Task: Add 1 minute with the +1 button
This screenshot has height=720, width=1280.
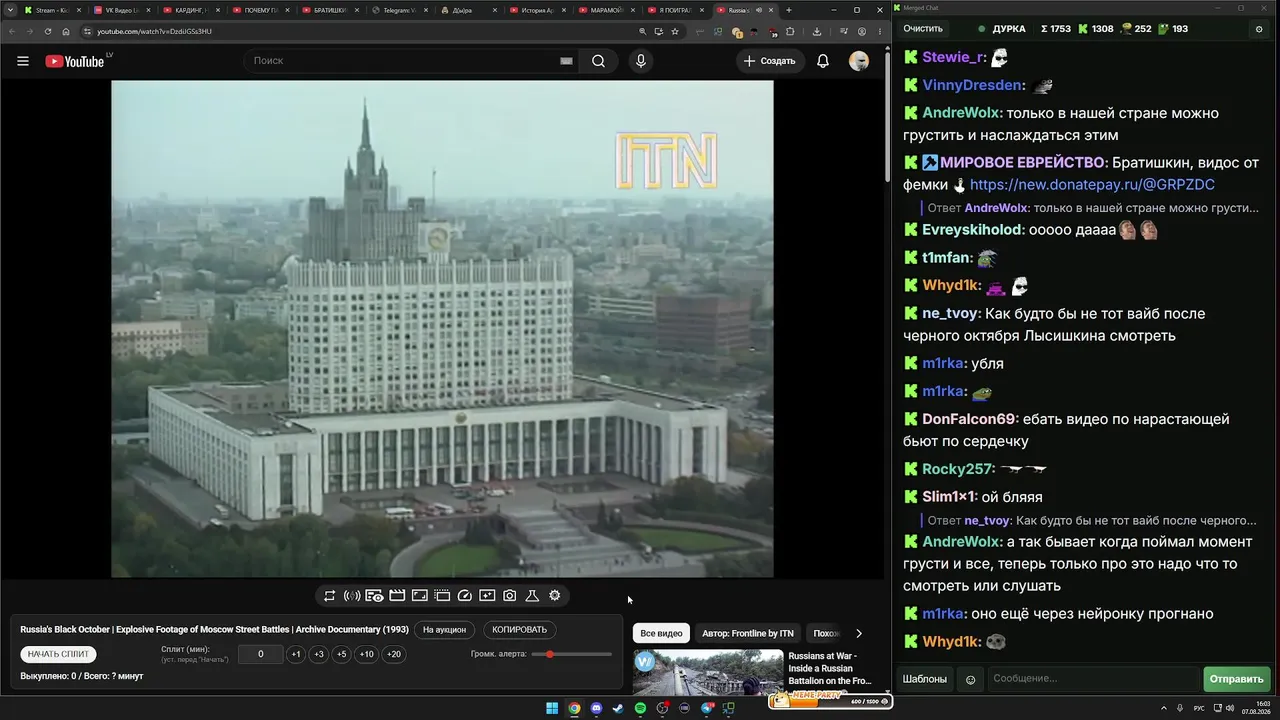Action: (296, 654)
